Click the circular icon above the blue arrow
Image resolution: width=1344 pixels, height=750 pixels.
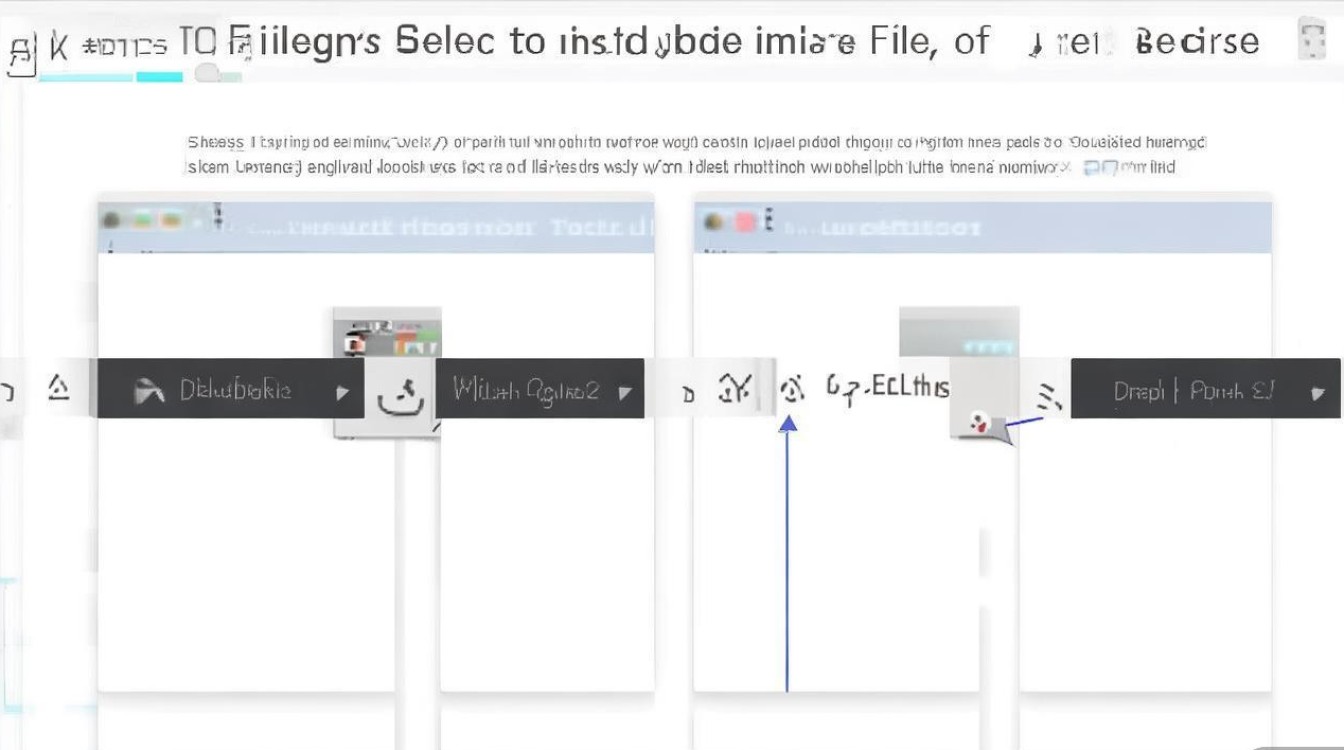791,389
